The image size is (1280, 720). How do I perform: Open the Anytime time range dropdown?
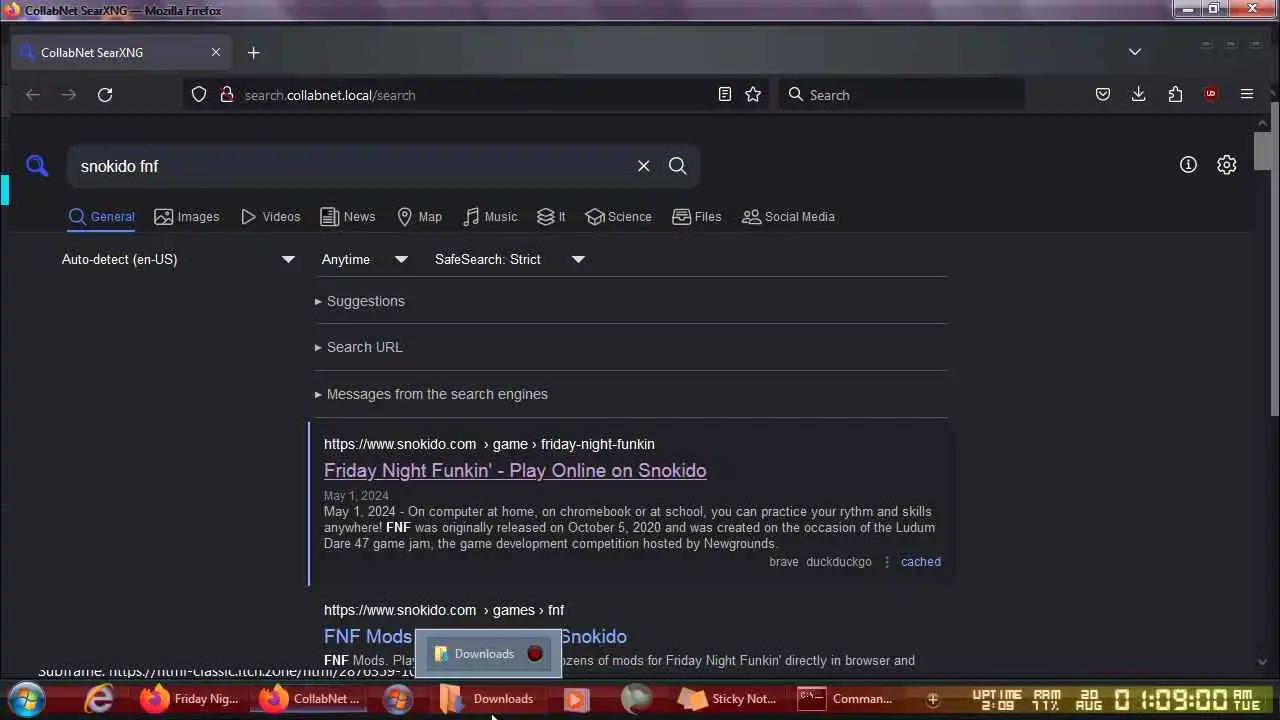tap(364, 259)
